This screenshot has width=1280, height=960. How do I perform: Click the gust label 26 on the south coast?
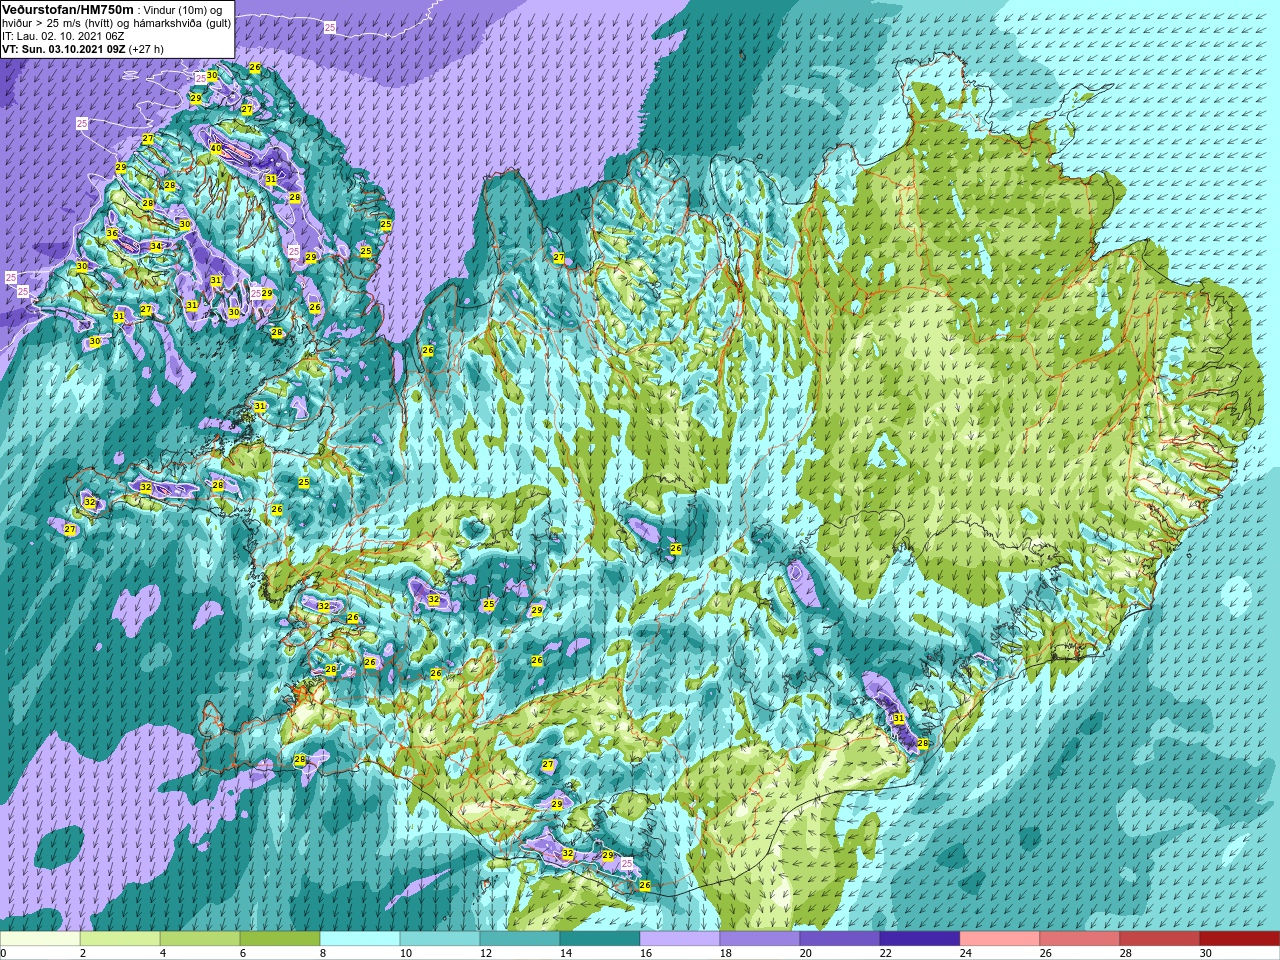[x=645, y=885]
